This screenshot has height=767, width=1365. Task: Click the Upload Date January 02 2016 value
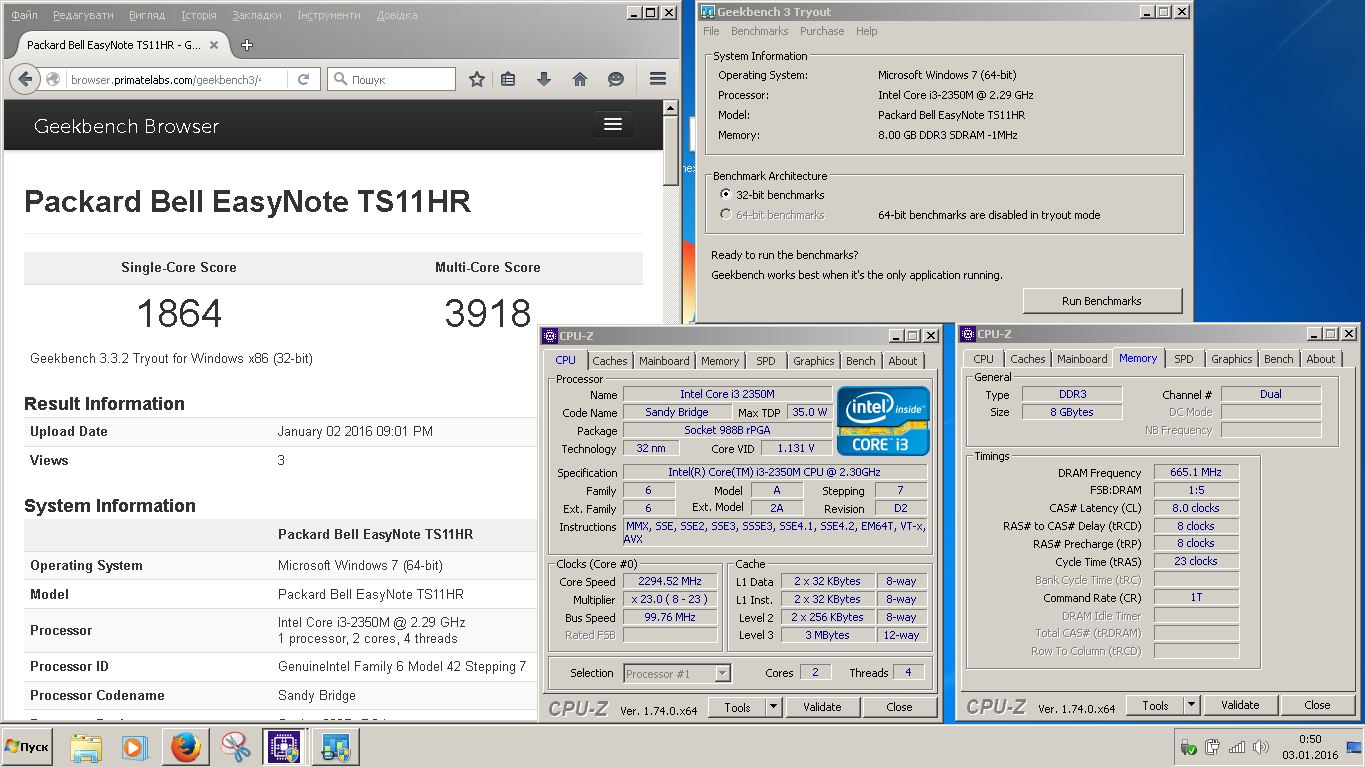[x=355, y=432]
